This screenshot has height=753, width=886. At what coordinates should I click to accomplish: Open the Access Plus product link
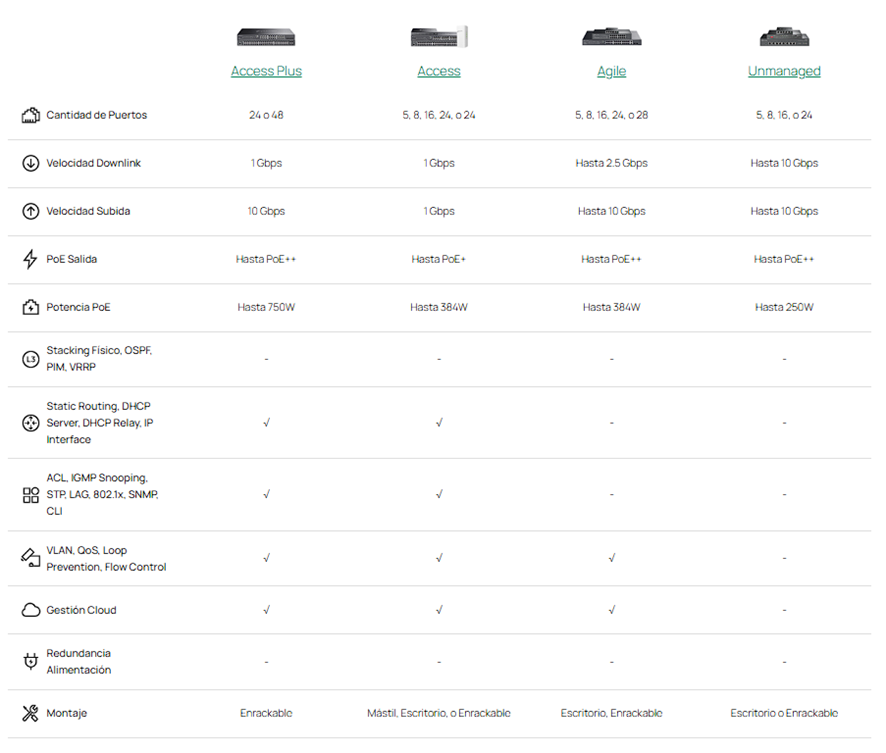click(266, 71)
